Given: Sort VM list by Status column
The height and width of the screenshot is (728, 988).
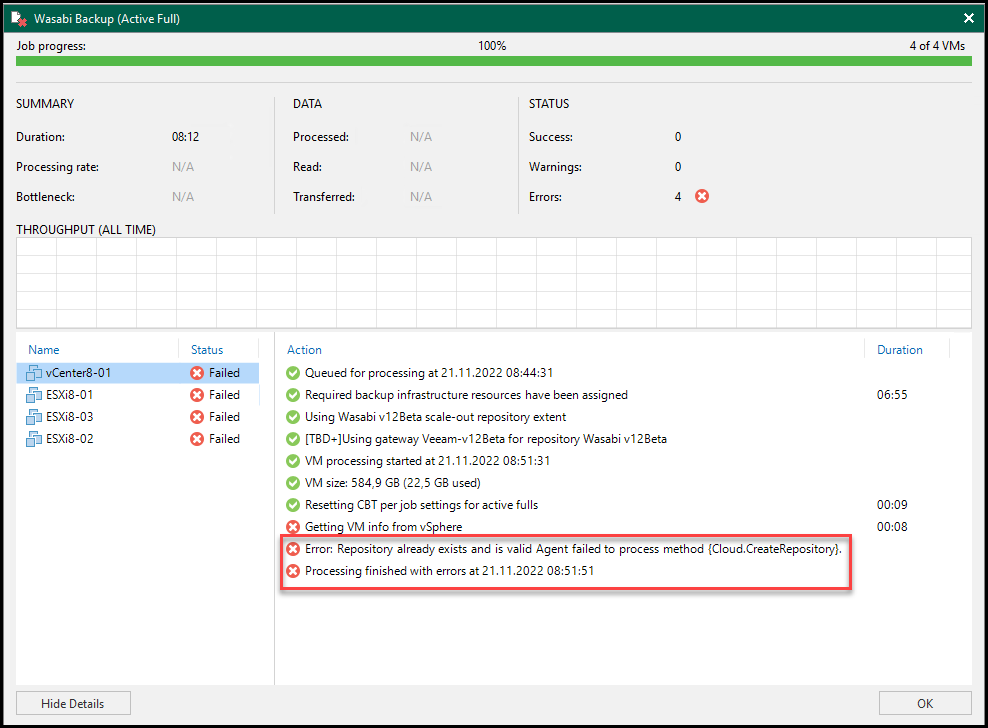Looking at the screenshot, I should point(207,350).
